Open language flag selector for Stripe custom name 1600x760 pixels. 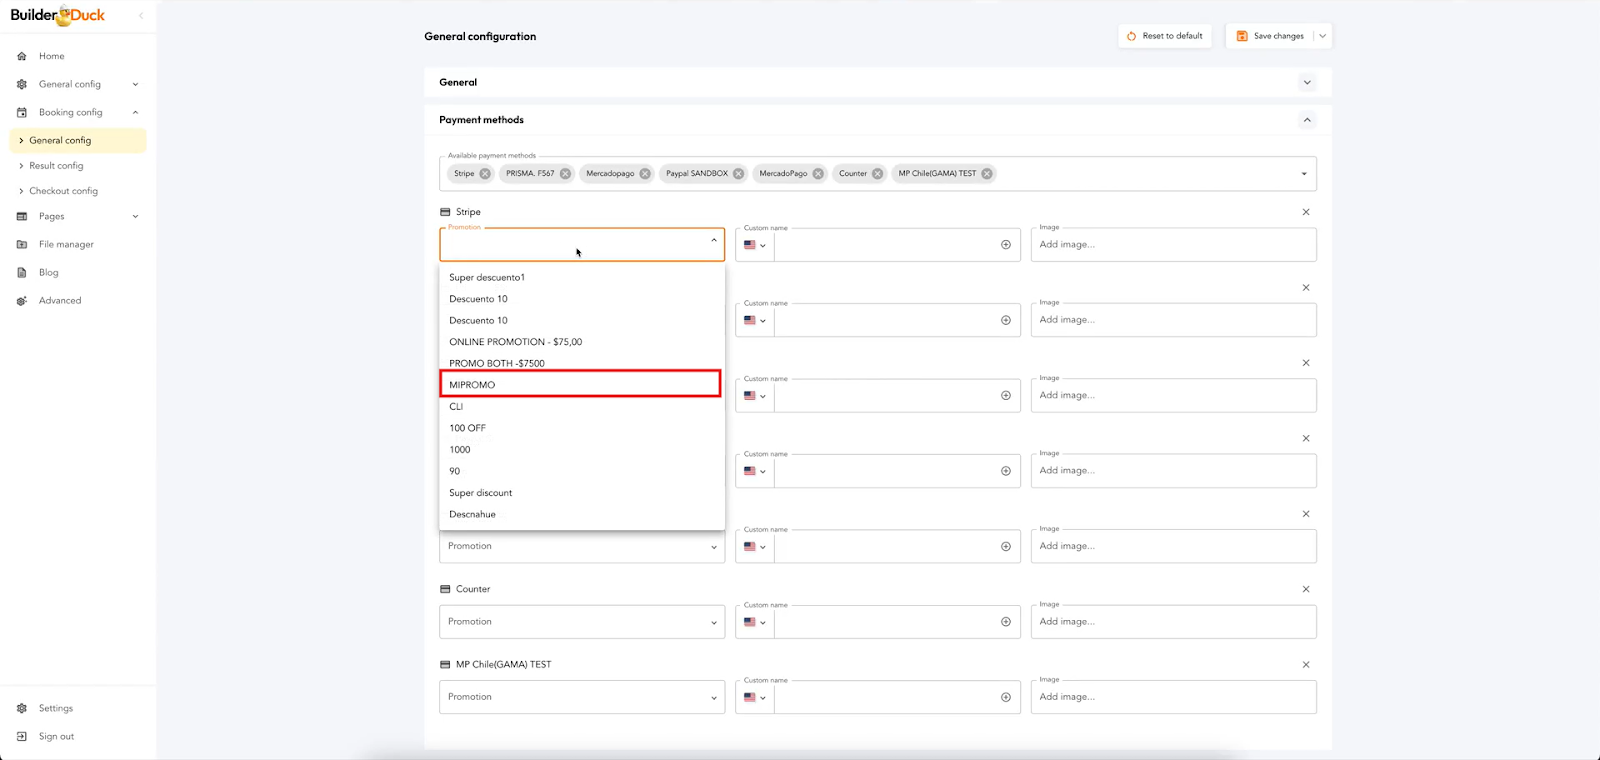coord(754,245)
